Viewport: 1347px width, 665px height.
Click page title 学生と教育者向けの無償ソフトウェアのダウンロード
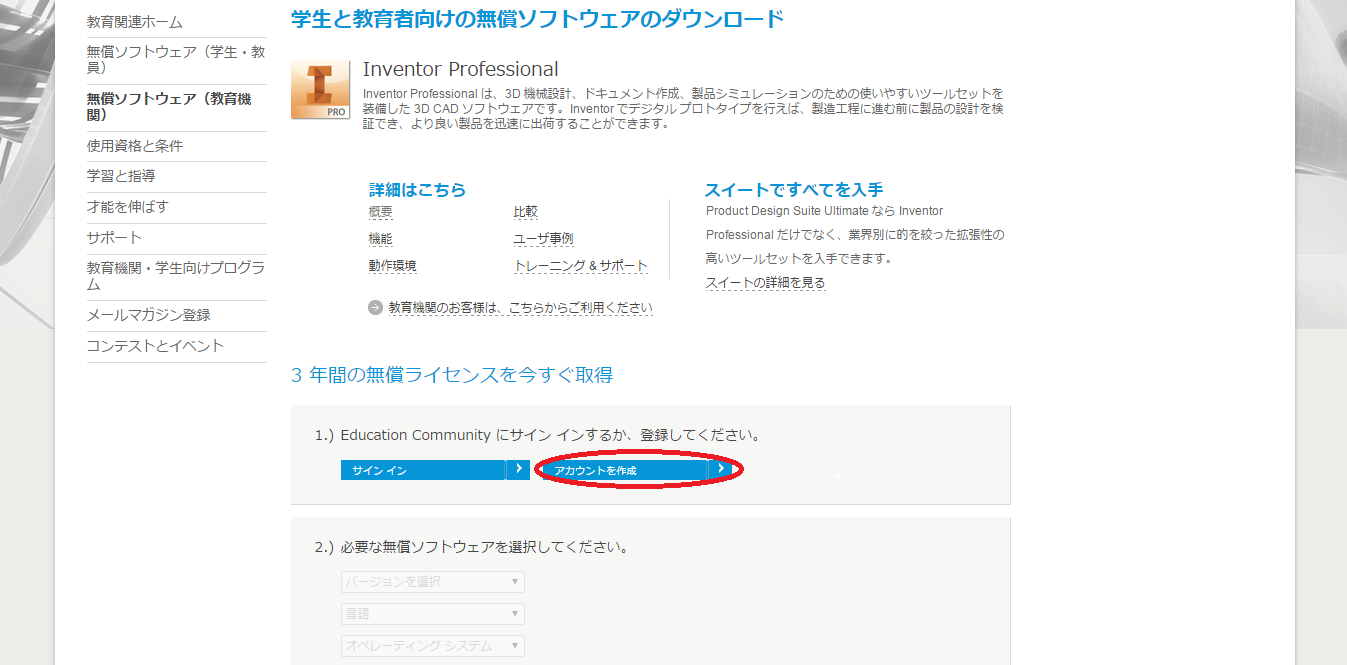coord(537,18)
